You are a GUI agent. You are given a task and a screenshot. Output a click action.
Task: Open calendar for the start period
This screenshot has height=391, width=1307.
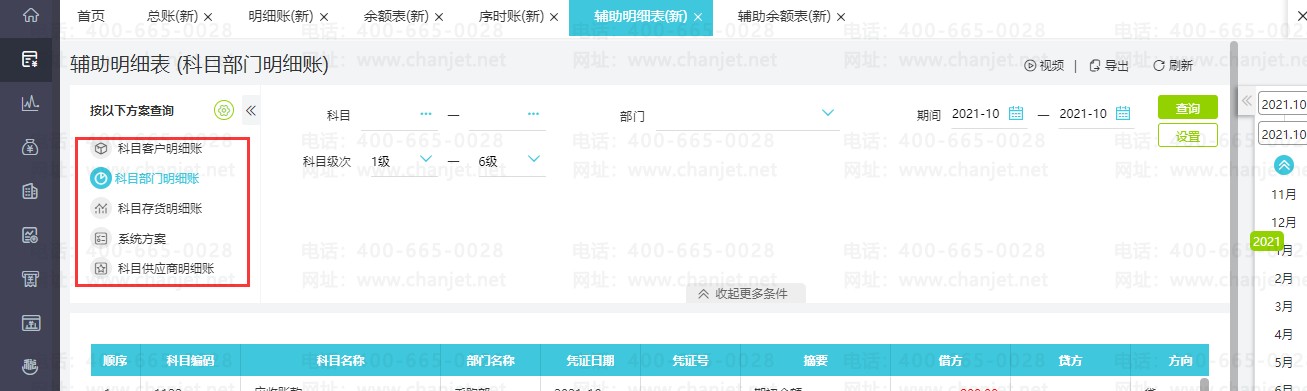[x=1016, y=113]
